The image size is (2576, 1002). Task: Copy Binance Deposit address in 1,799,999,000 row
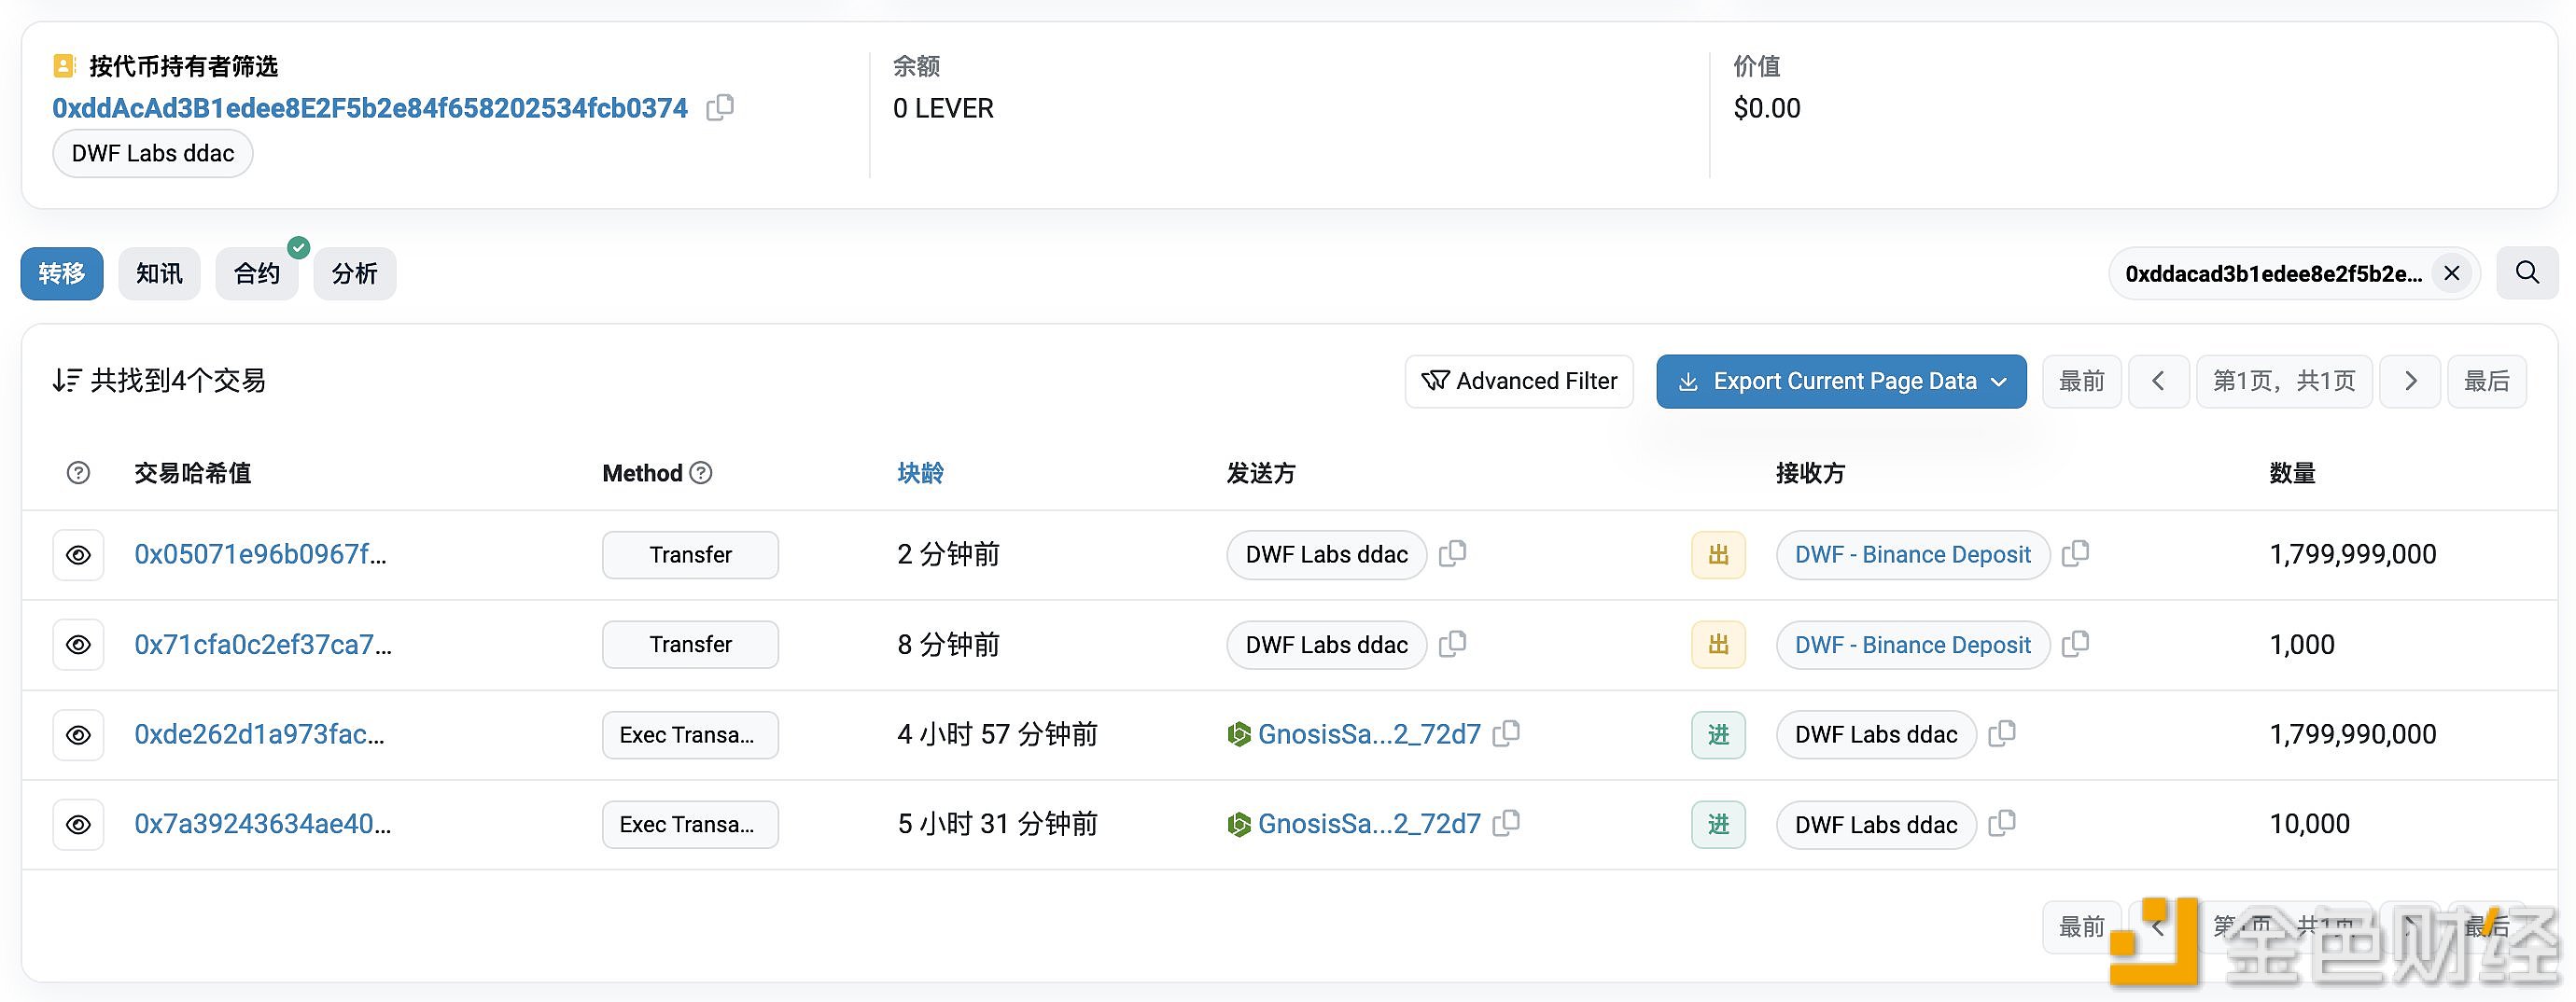click(x=2075, y=553)
